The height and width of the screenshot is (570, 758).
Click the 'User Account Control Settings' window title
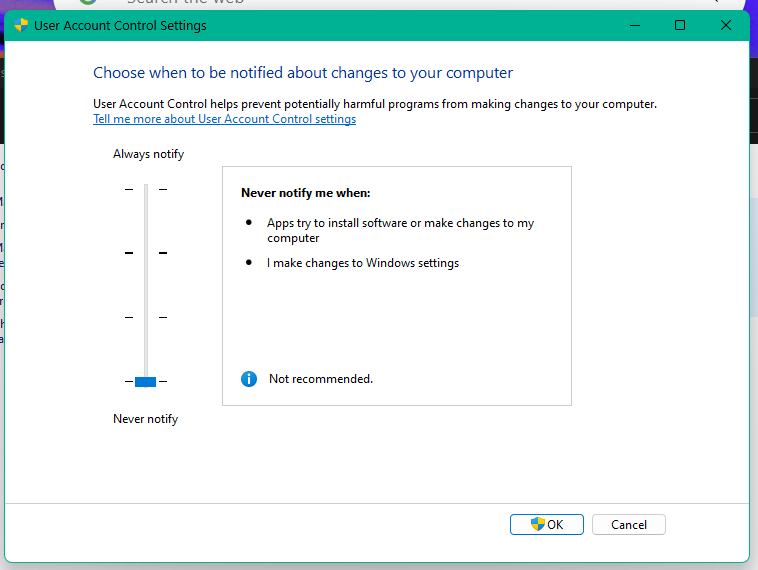coord(120,26)
